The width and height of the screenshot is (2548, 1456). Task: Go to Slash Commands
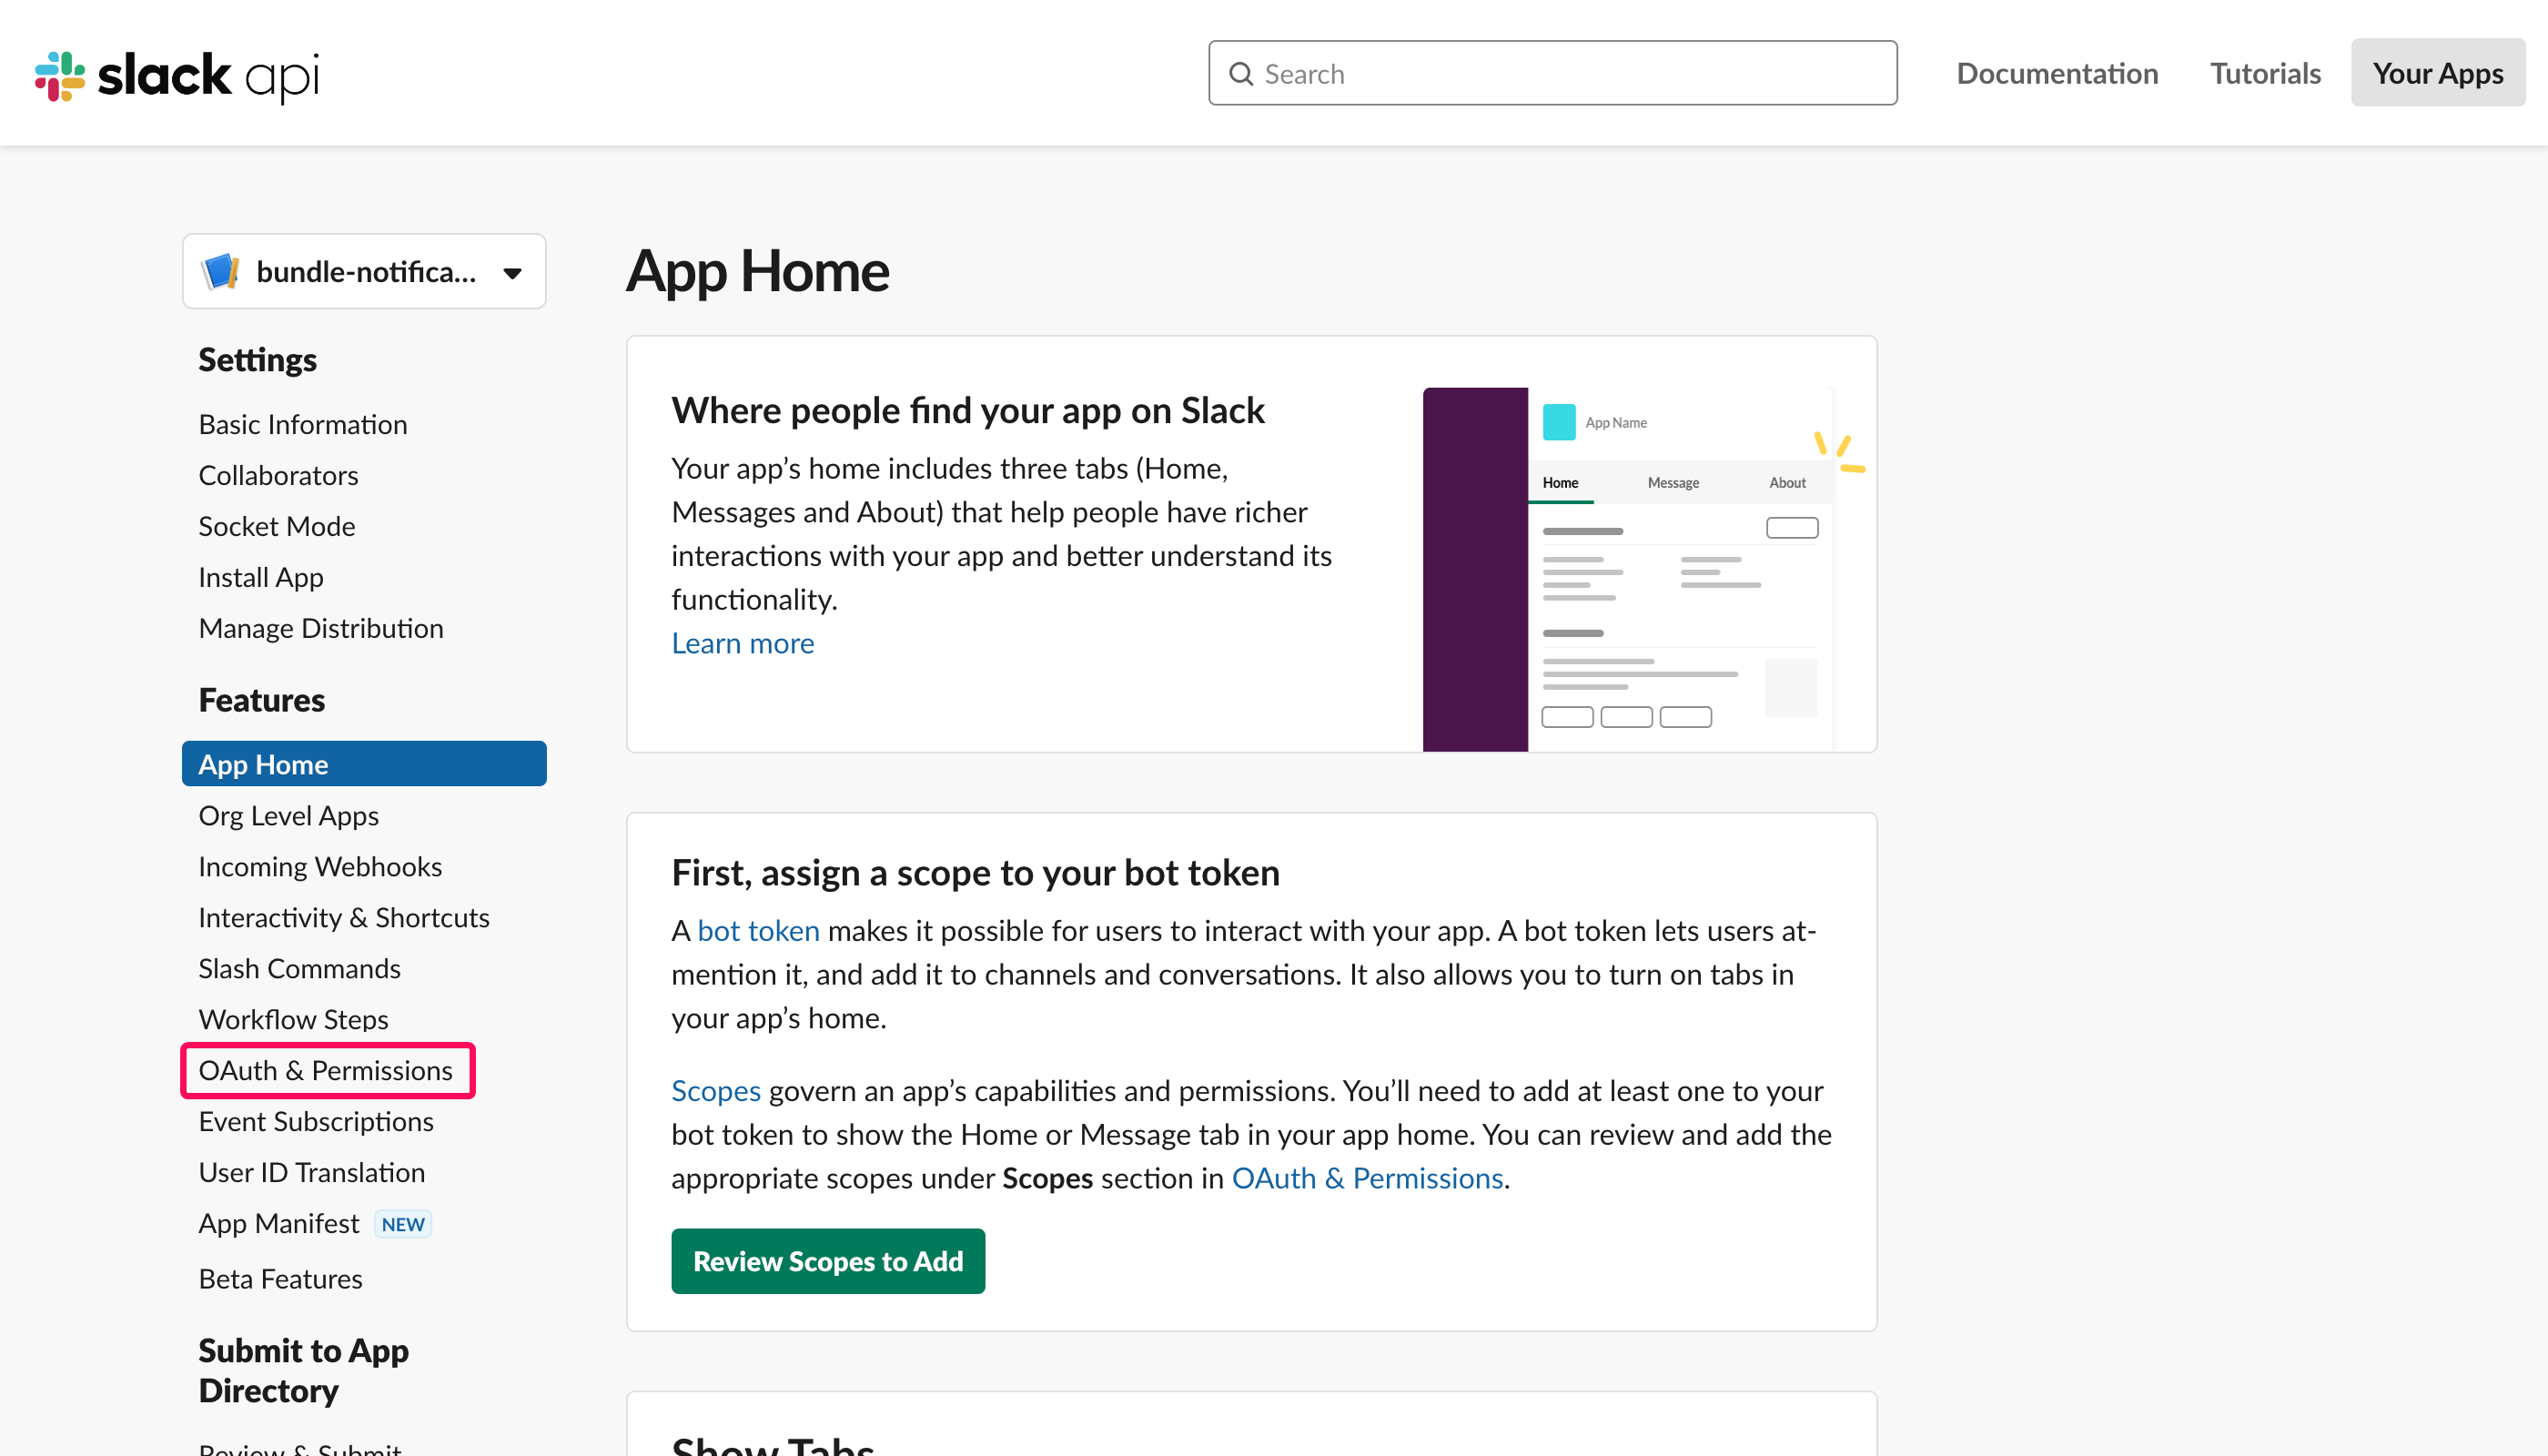pyautogui.click(x=299, y=968)
